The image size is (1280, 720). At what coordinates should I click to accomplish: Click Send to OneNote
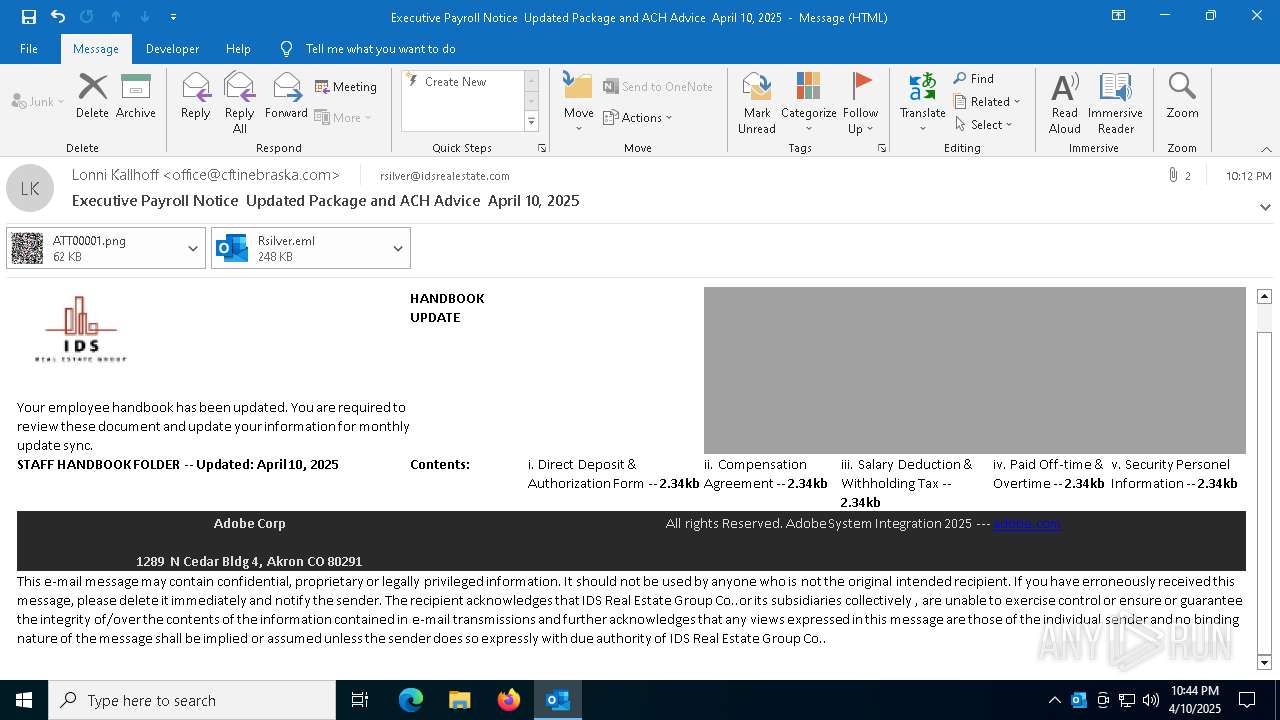pyautogui.click(x=657, y=87)
